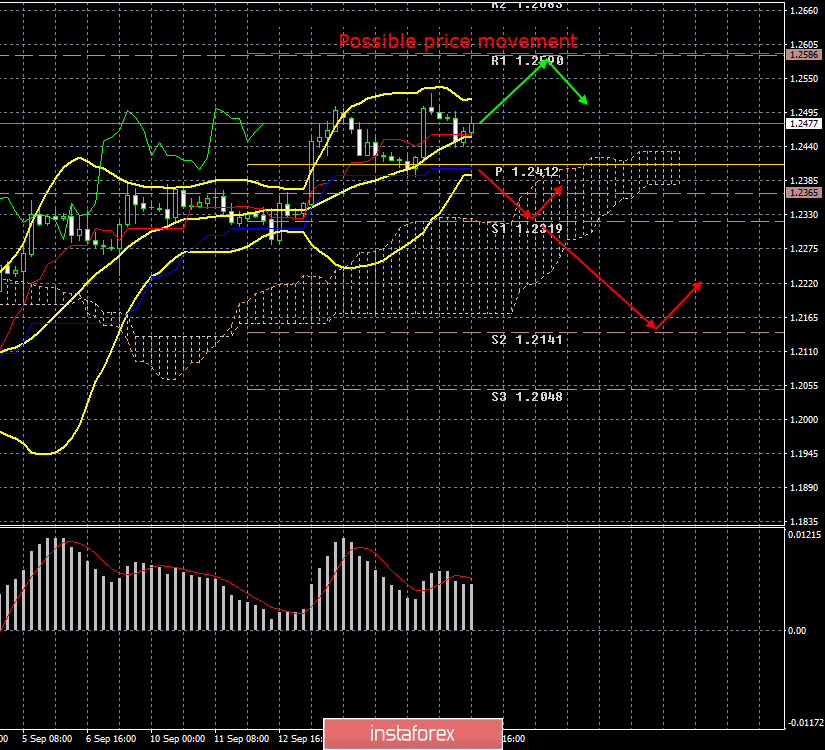
Task: Click the R1 1.2590 resistance label
Action: coord(528,61)
